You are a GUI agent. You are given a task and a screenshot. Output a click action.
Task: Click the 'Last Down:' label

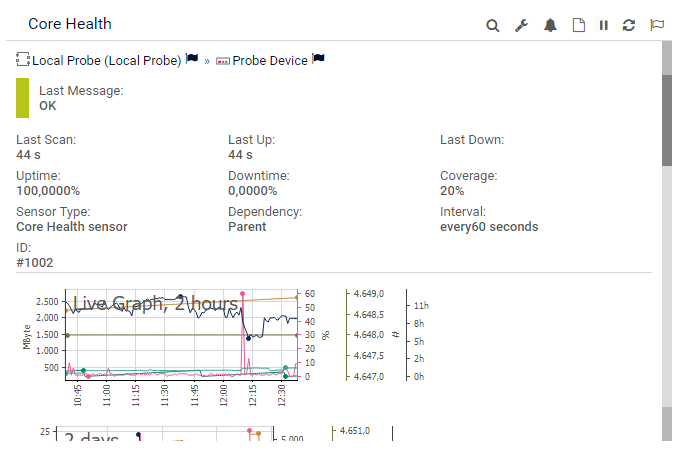(x=472, y=140)
